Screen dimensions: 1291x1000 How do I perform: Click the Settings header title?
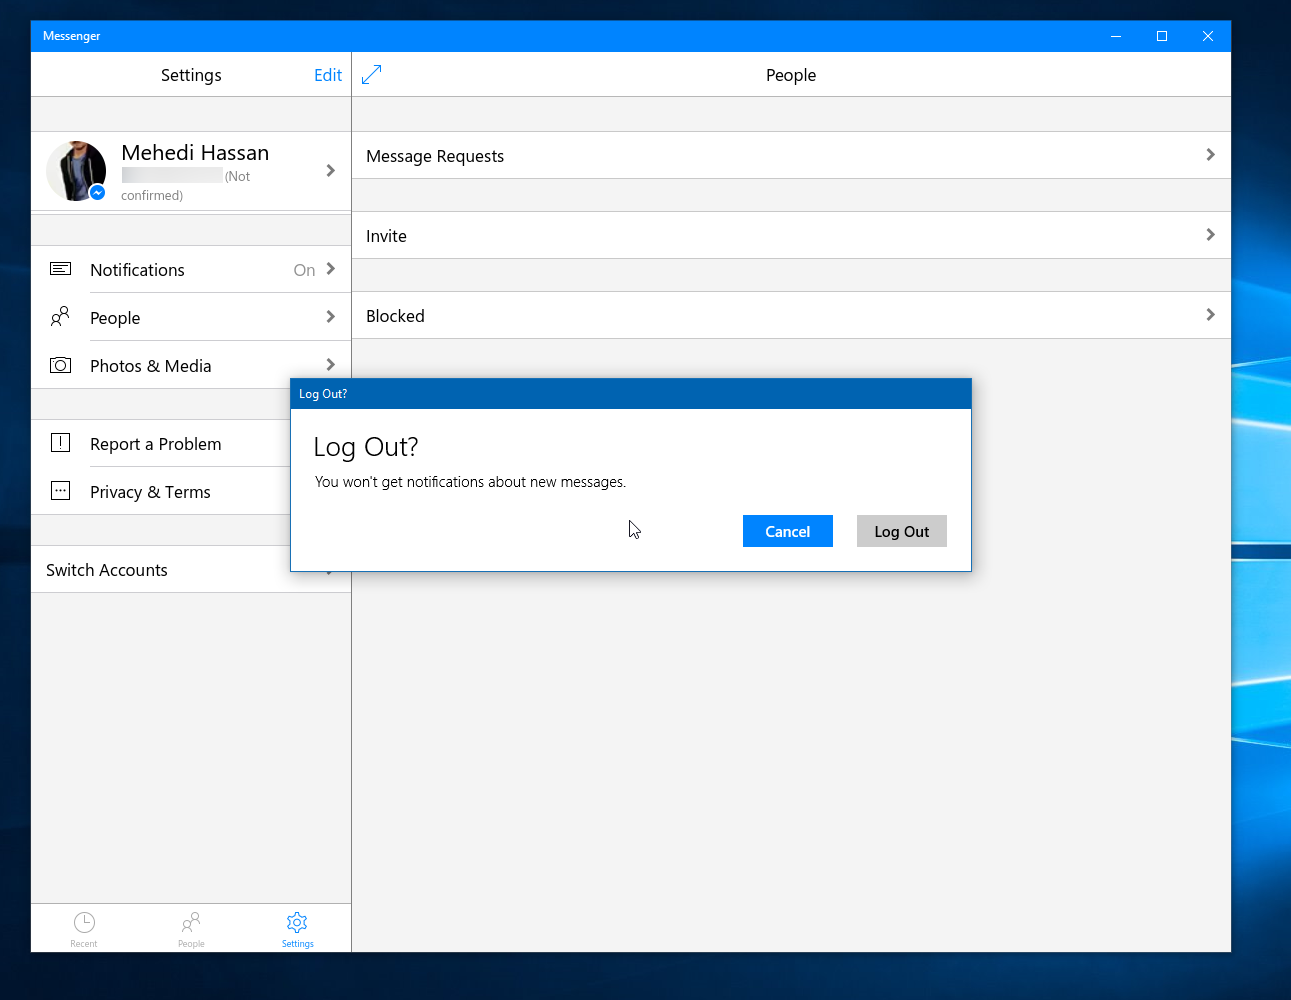coord(191,75)
